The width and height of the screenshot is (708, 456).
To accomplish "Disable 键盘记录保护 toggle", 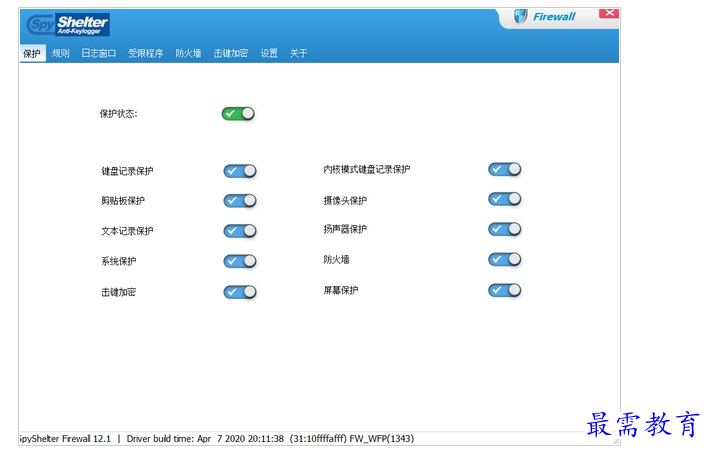I will click(240, 171).
